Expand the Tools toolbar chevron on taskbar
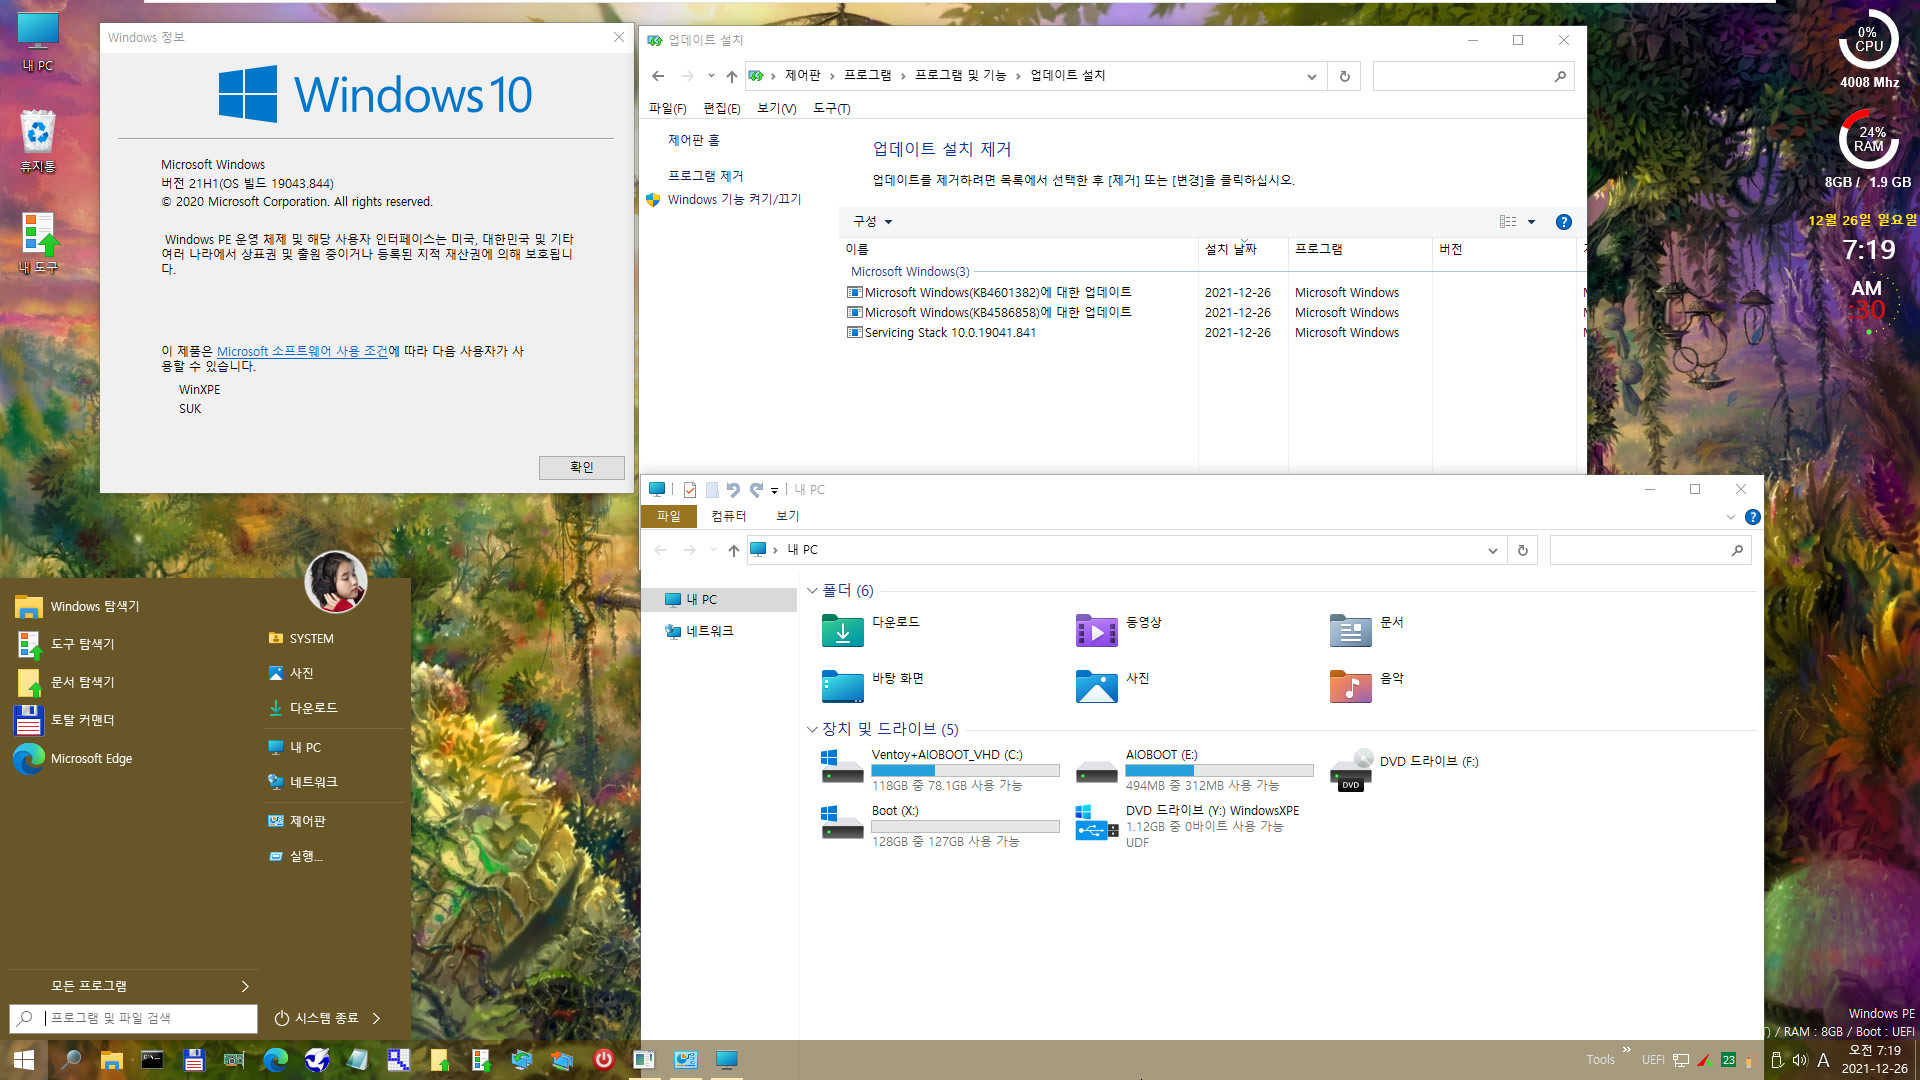The image size is (1920, 1080). coord(1627,1050)
